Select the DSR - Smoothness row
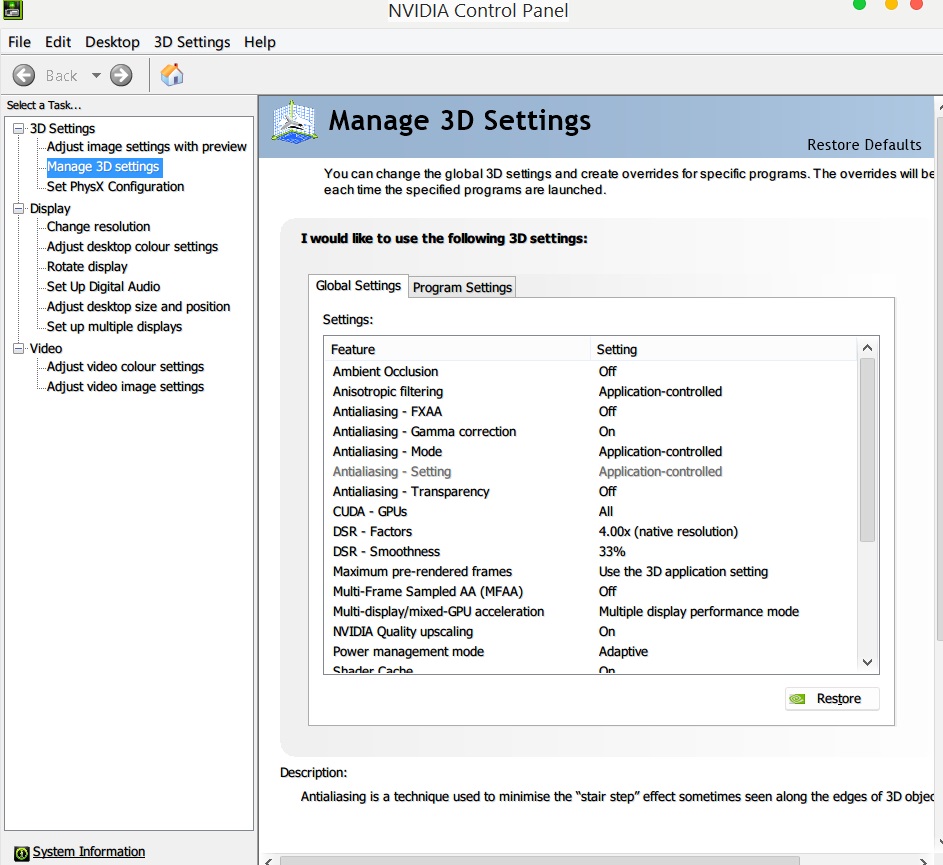The height and width of the screenshot is (865, 943). coord(592,552)
